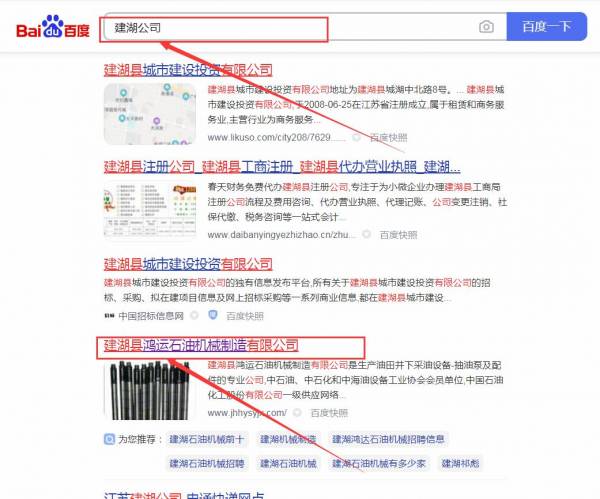Click the 为您推荐 magnifier icon
The image size is (600, 499).
(109, 438)
